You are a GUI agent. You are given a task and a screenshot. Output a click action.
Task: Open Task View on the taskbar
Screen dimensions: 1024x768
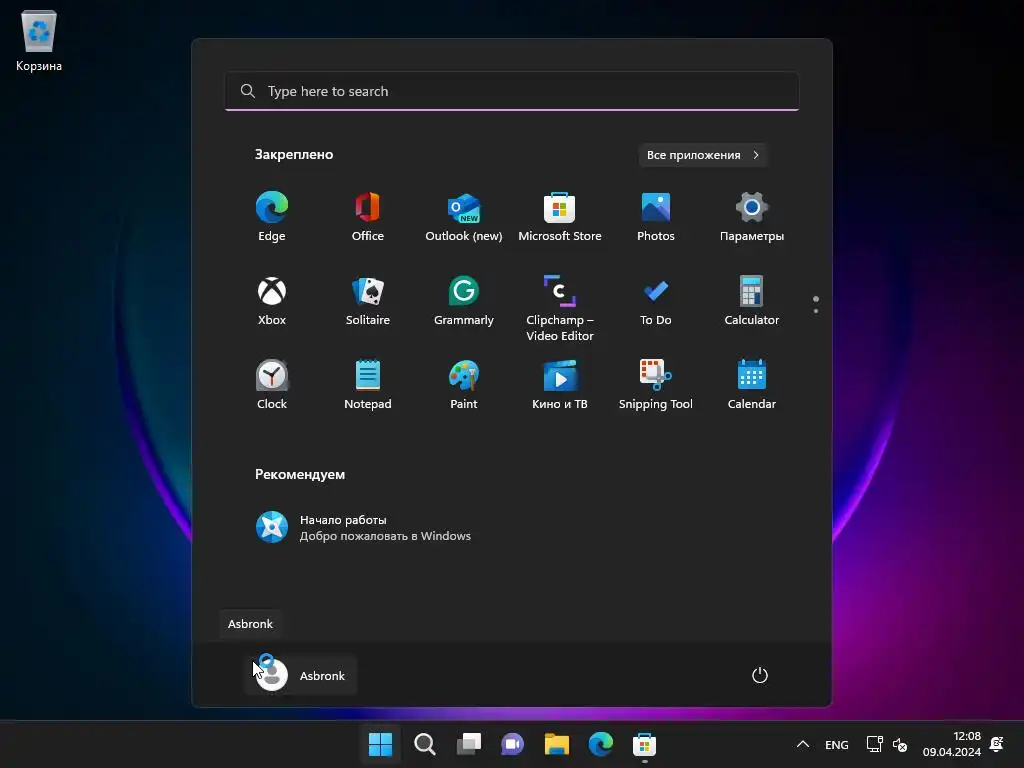point(468,744)
